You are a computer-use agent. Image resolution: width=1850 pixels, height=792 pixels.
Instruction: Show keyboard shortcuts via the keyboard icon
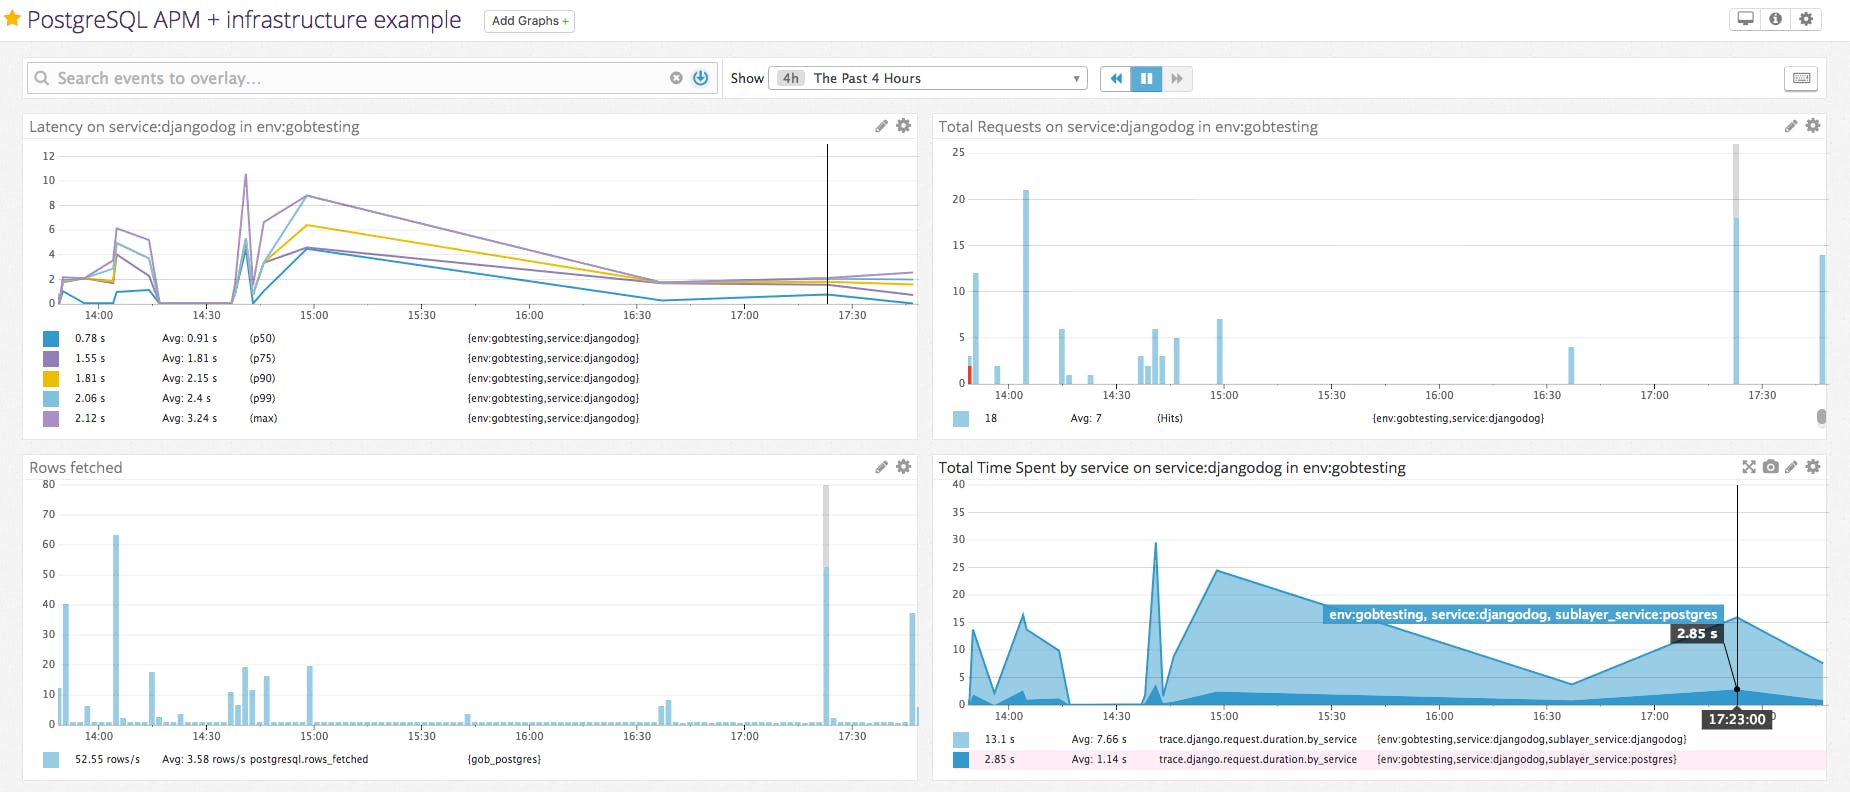(1801, 78)
